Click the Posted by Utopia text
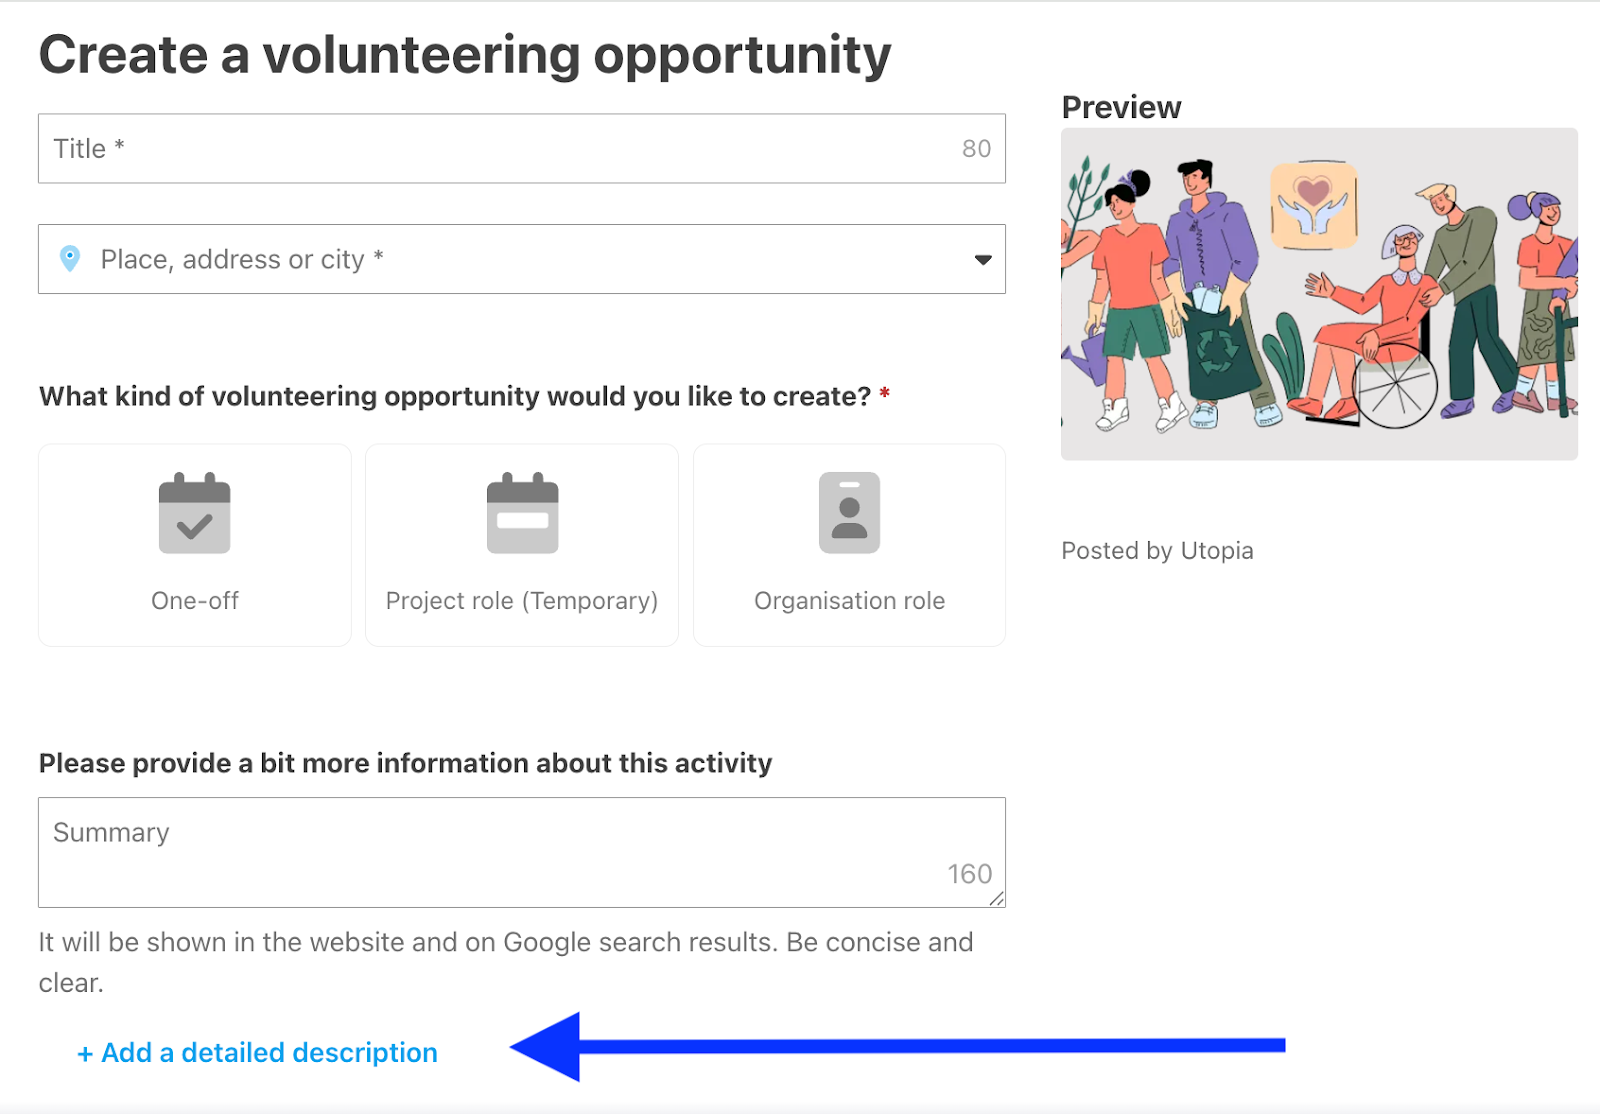 click(x=1157, y=551)
